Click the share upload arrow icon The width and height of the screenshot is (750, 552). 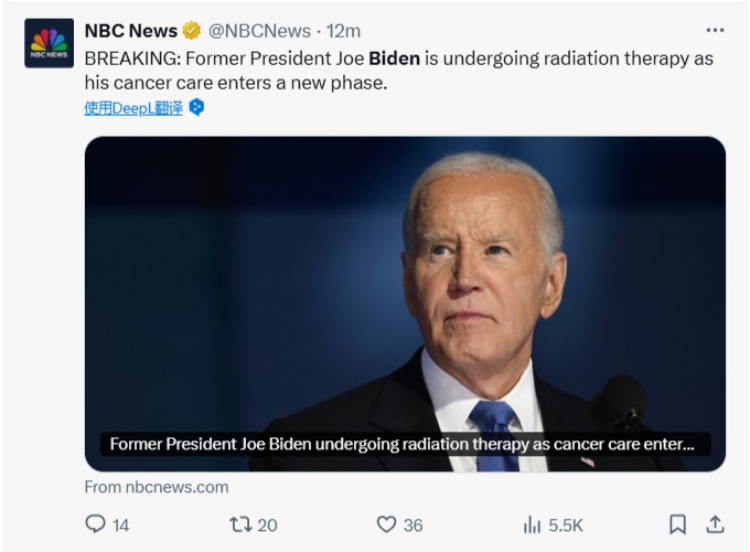tap(714, 524)
